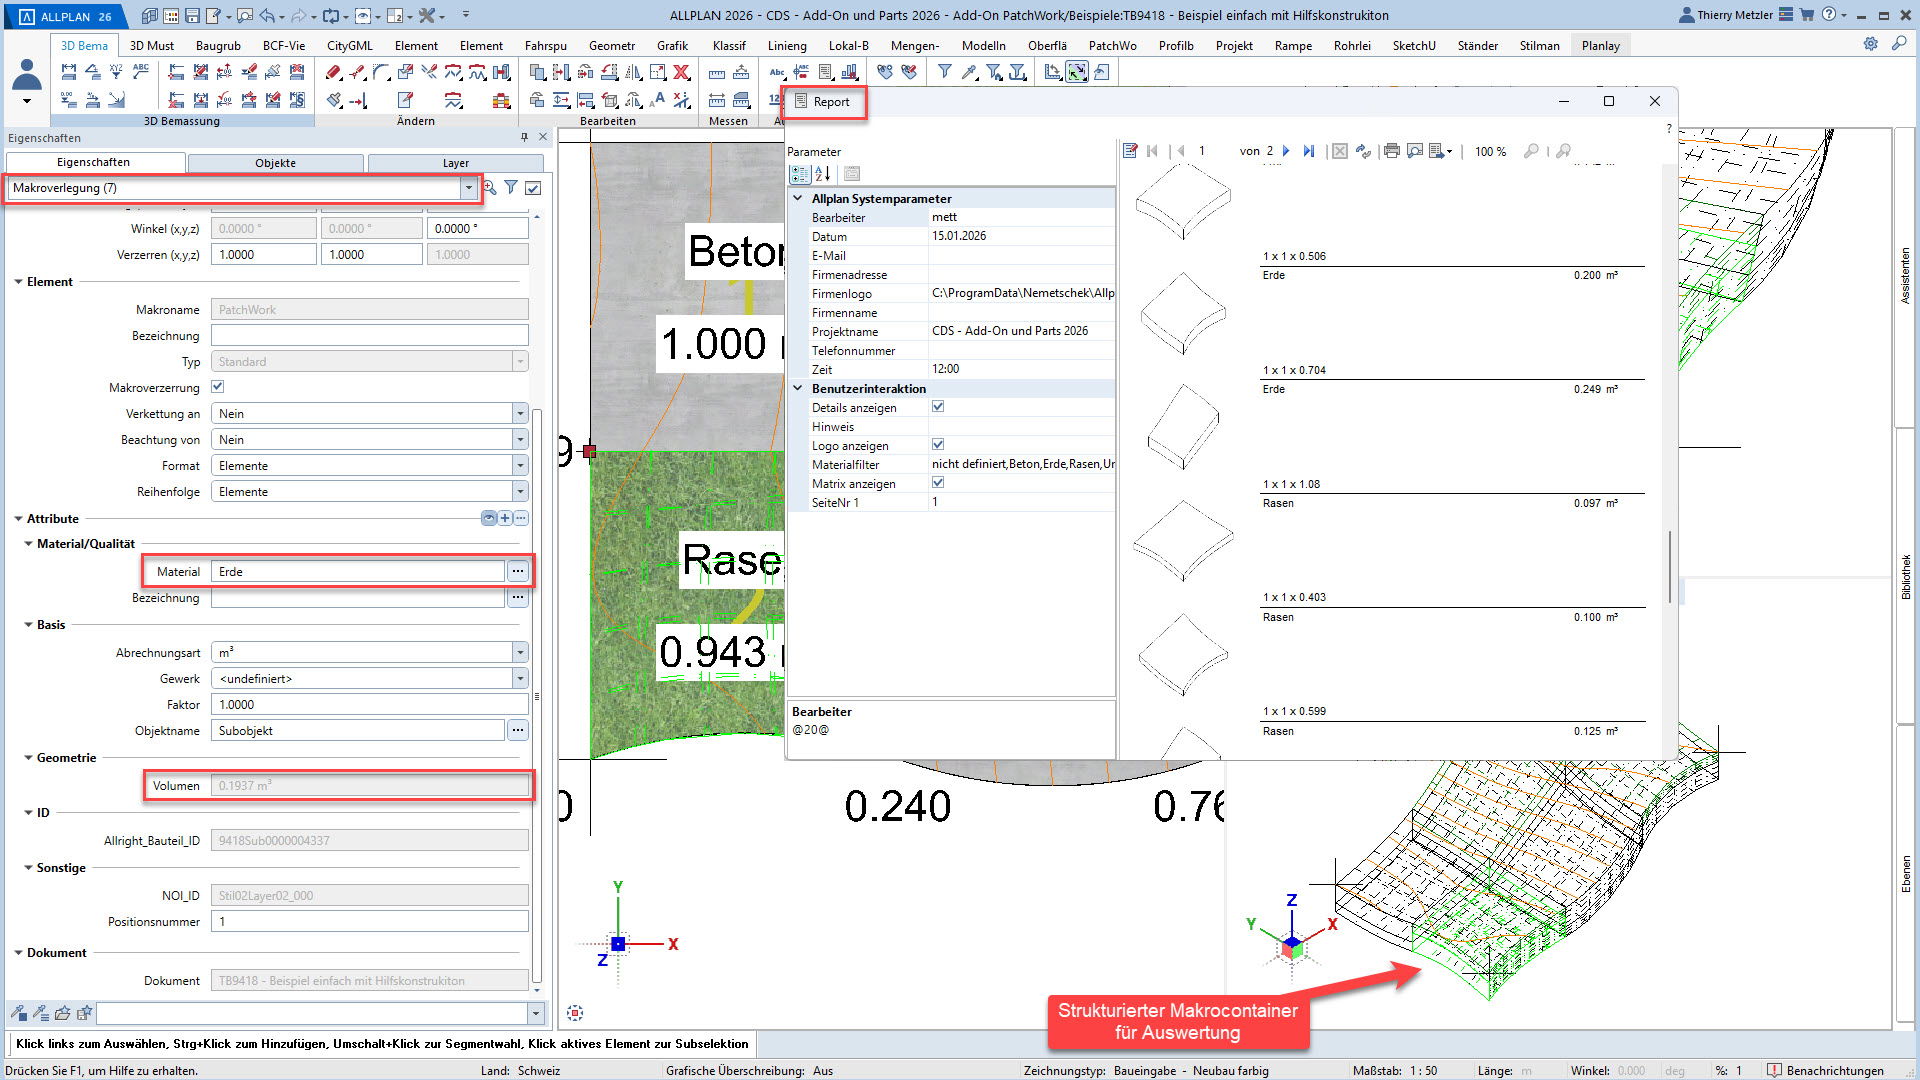Open the Makroverlegung (7) dropdown

[468, 188]
